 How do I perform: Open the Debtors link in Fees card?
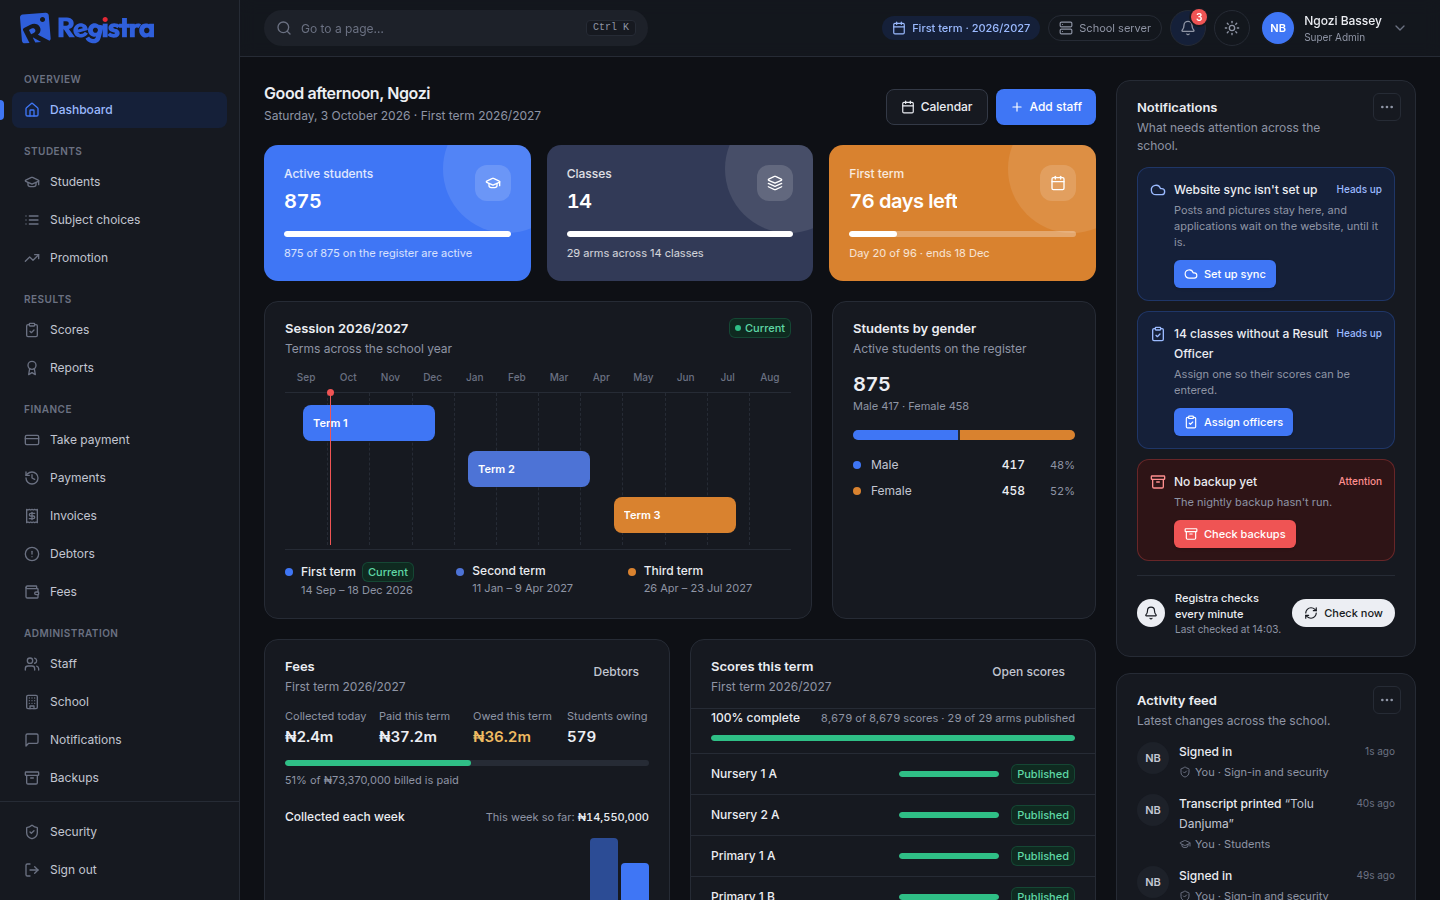(616, 672)
